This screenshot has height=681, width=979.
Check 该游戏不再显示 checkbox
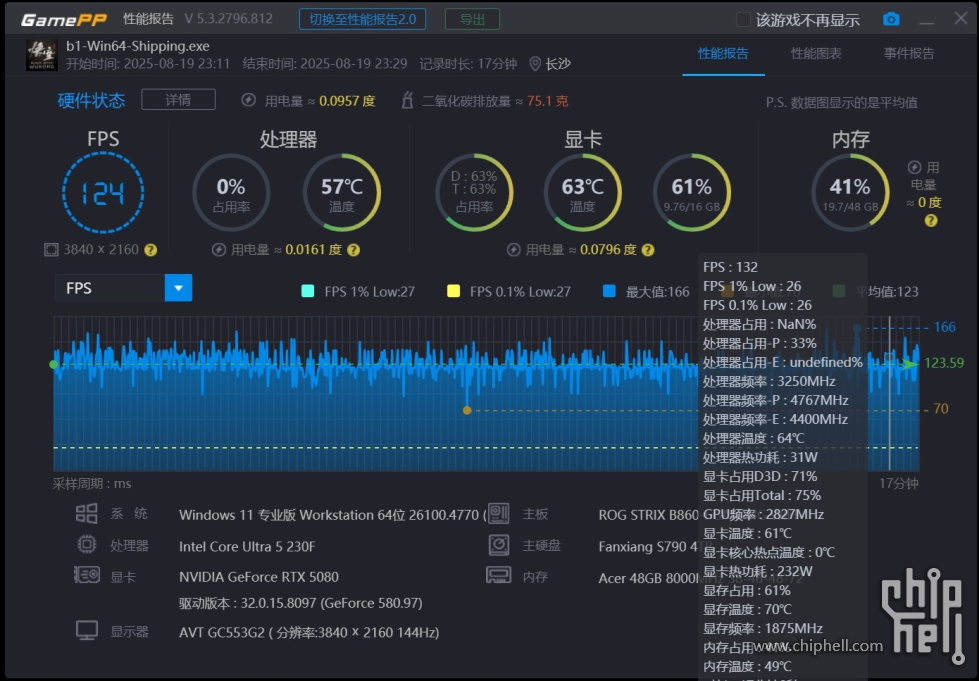(x=743, y=20)
